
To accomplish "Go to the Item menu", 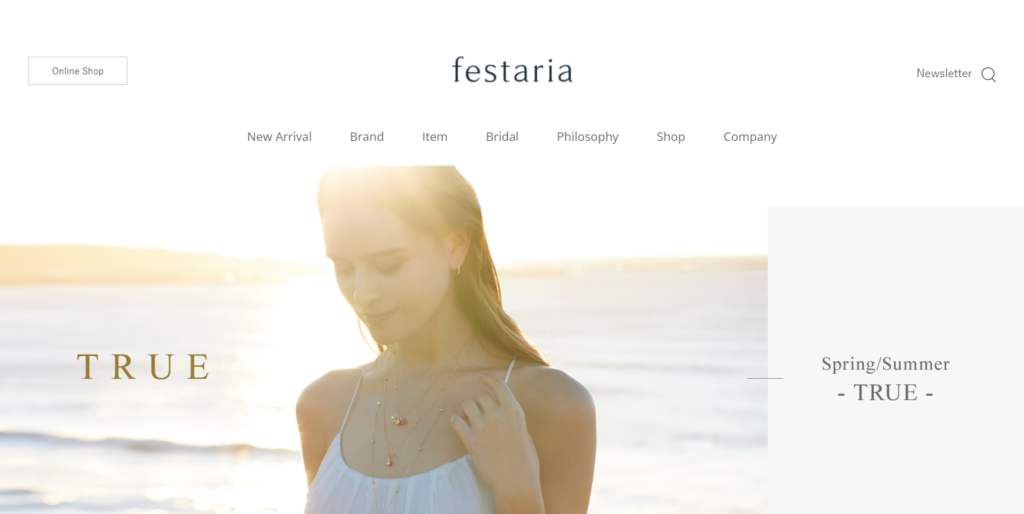I will pos(434,137).
